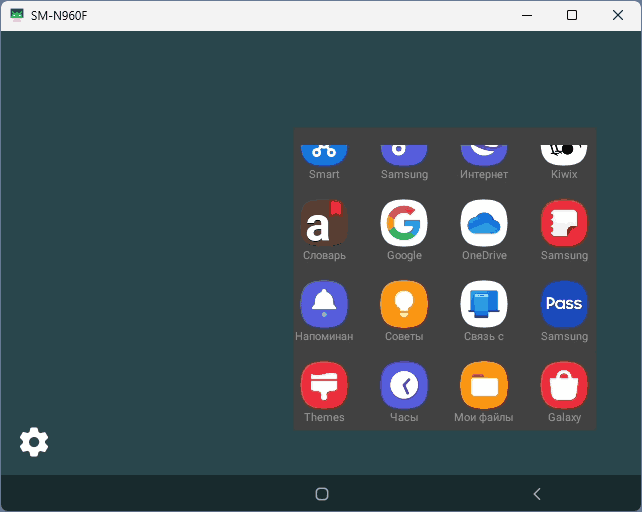The width and height of the screenshot is (642, 512).
Task: Maximize the SM-N960F window
Action: [572, 15]
